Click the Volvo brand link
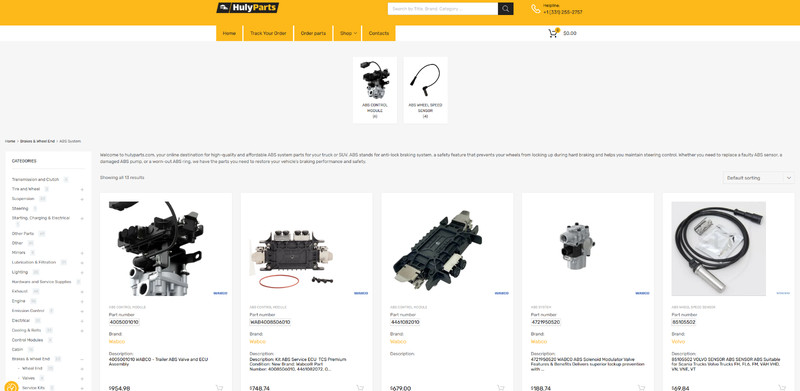This screenshot has height=391, width=800. point(678,341)
